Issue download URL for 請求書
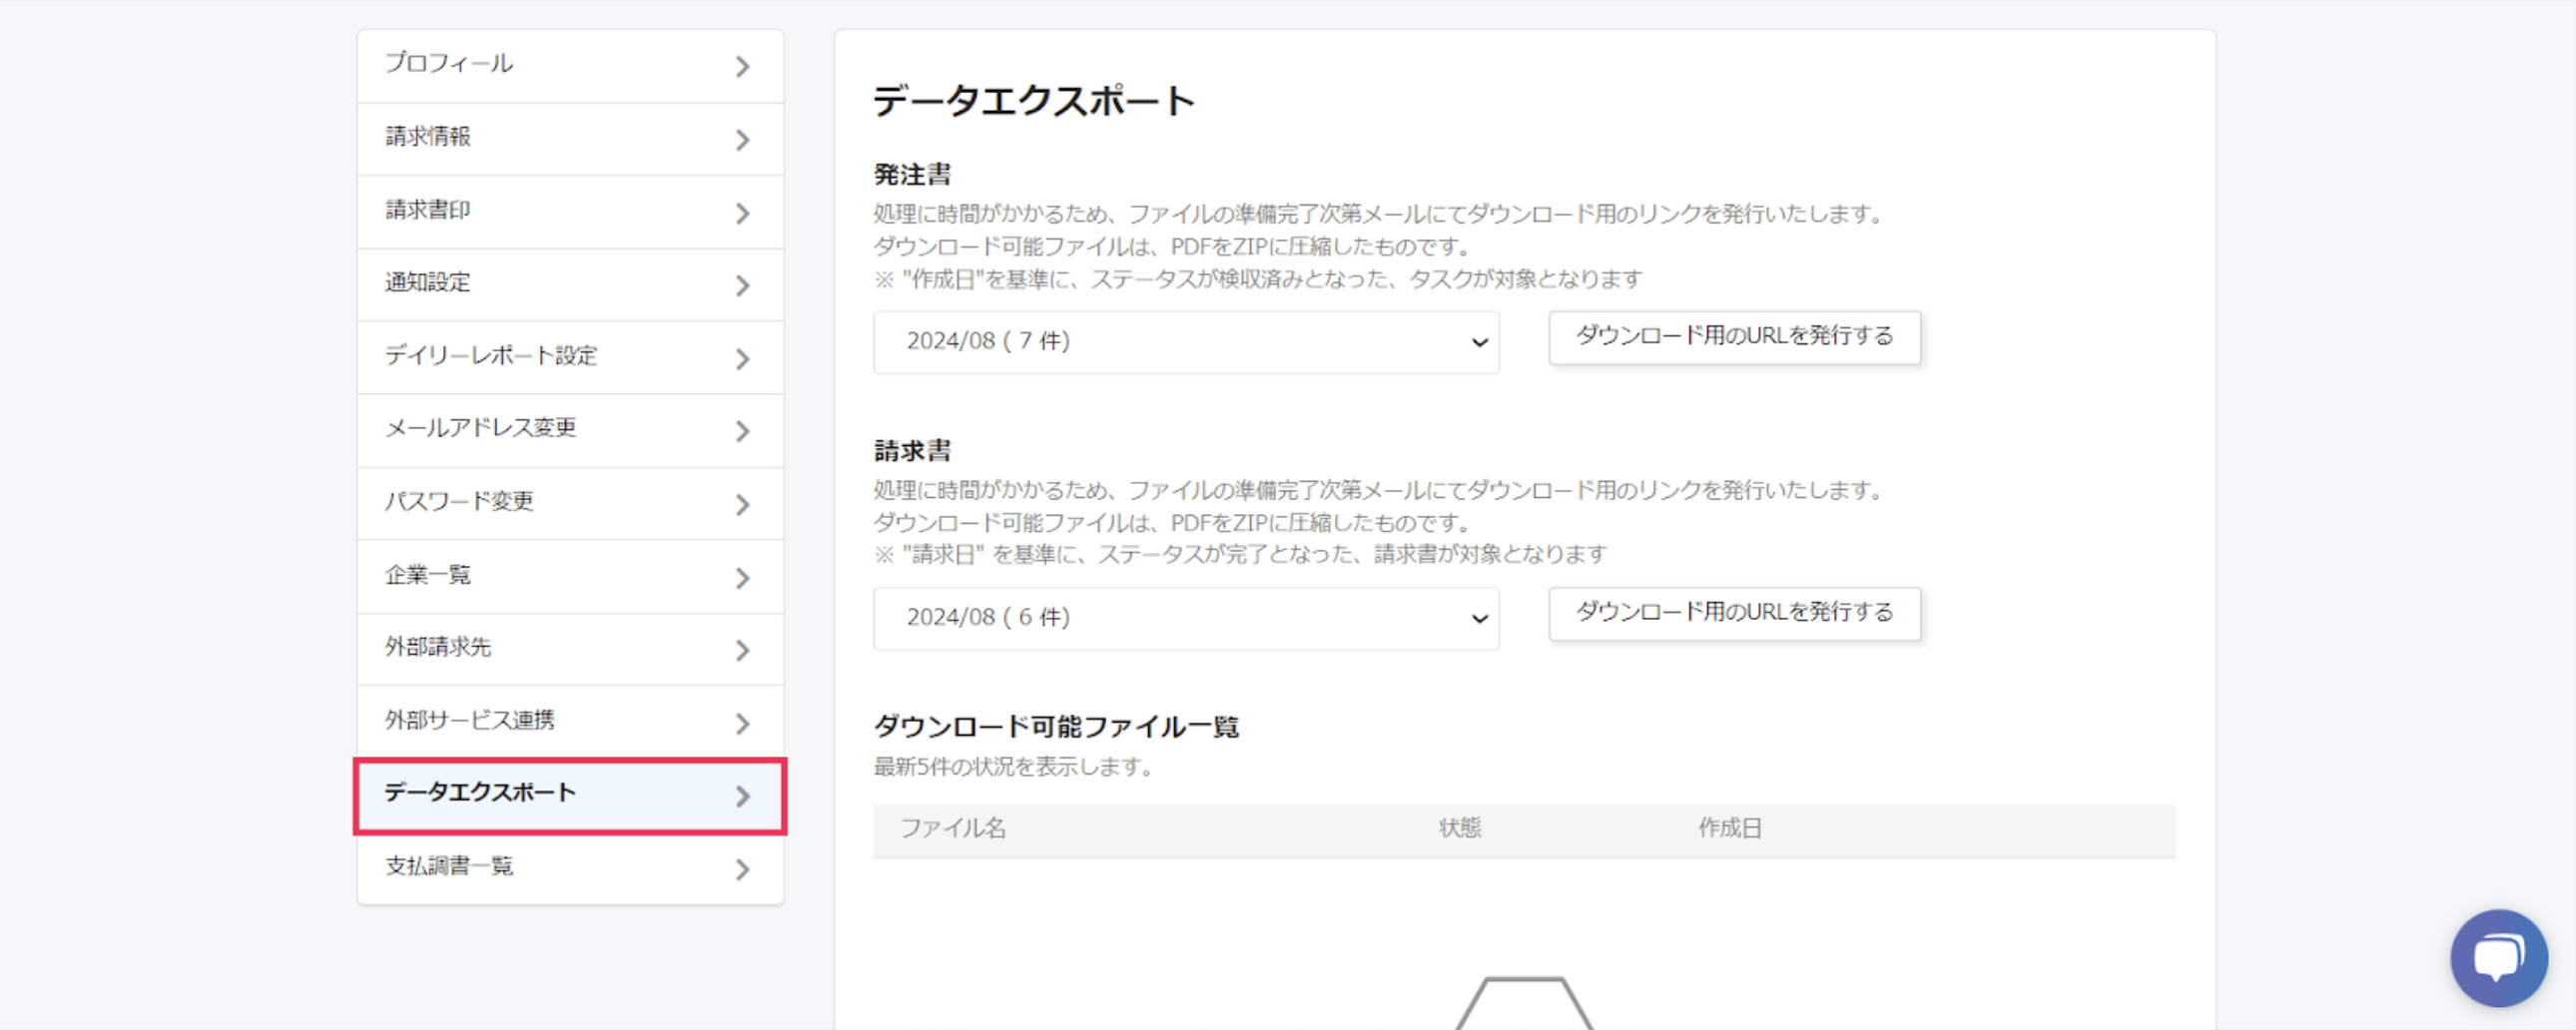This screenshot has height=1030, width=2576. click(1734, 613)
